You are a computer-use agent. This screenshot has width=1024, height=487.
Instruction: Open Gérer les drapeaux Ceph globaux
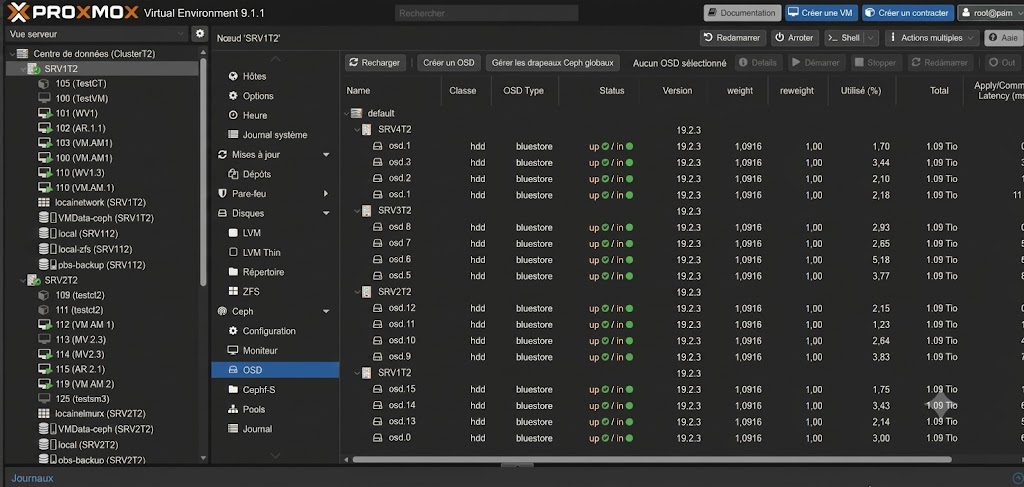pos(552,63)
